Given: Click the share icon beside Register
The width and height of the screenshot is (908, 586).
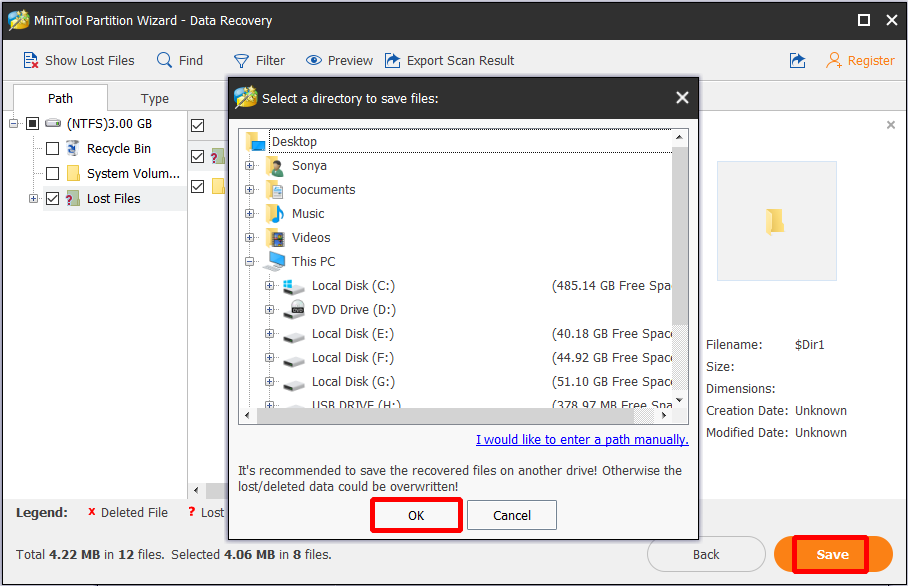Looking at the screenshot, I should pyautogui.click(x=797, y=60).
